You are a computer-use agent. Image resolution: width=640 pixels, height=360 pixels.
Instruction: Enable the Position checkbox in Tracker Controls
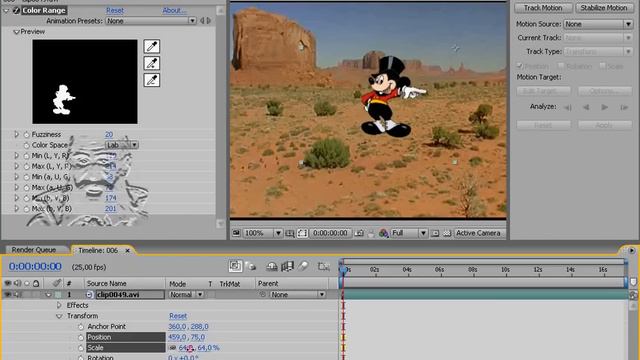pos(520,66)
